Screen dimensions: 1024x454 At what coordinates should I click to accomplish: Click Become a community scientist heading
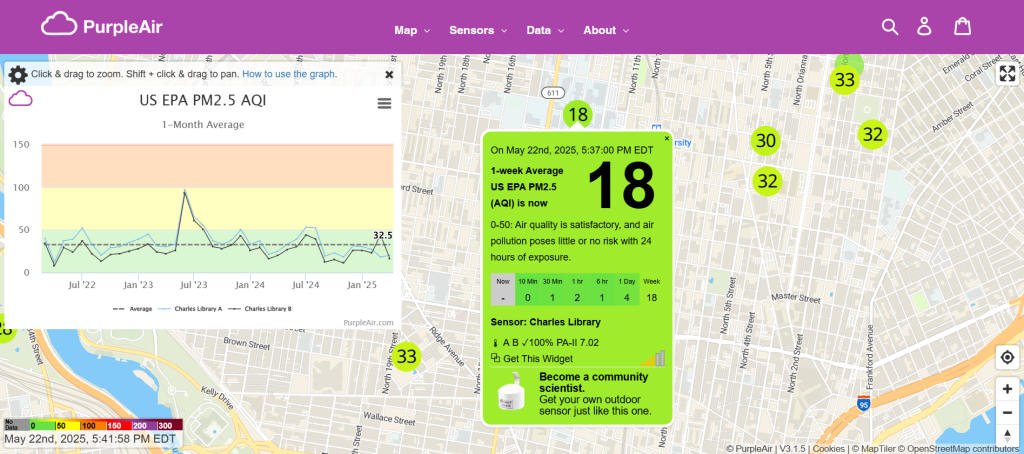[594, 382]
